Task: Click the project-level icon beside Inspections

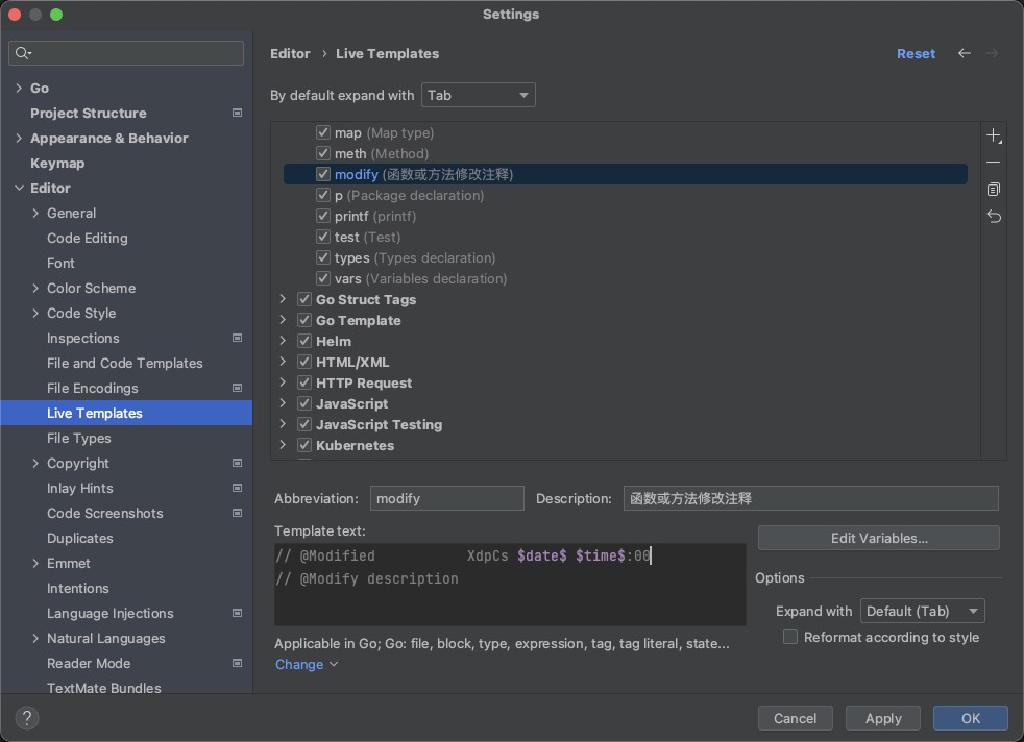Action: pyautogui.click(x=237, y=338)
